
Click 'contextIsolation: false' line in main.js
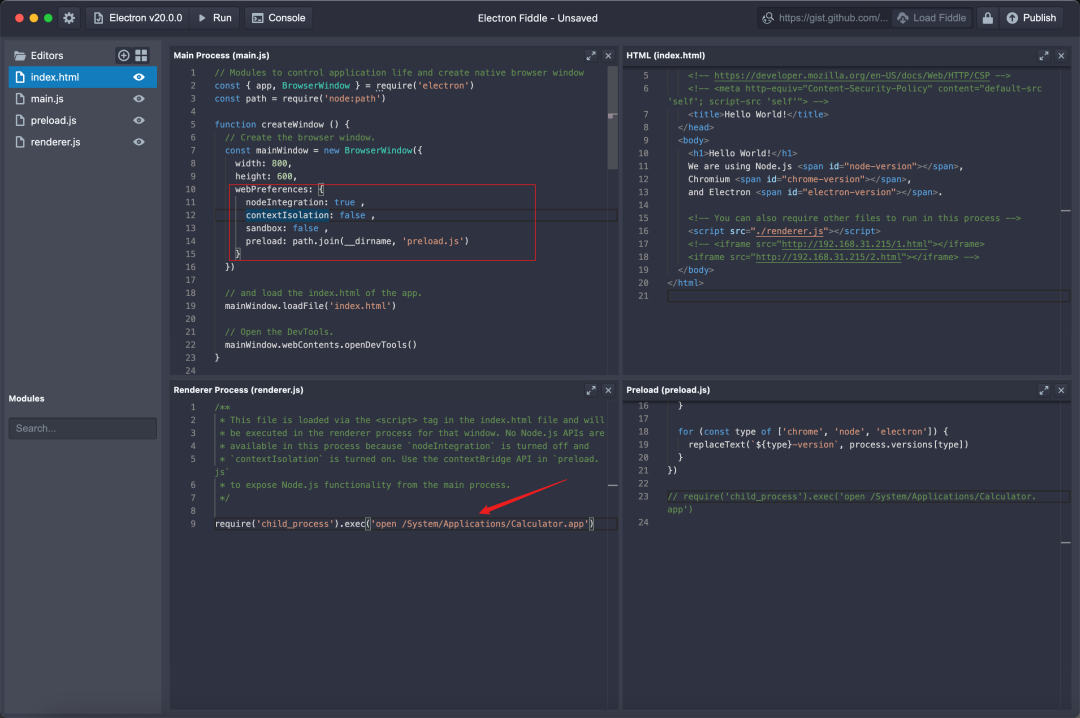coord(310,215)
